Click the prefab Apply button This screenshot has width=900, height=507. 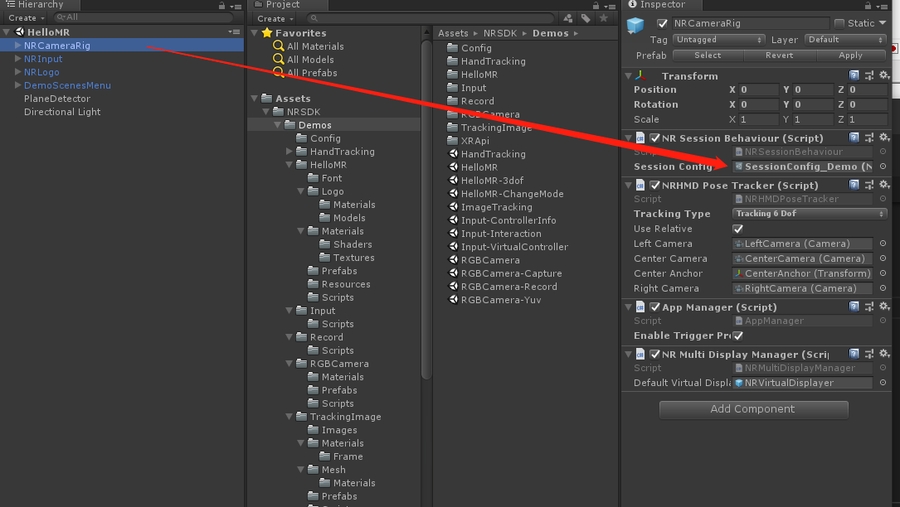tap(850, 56)
